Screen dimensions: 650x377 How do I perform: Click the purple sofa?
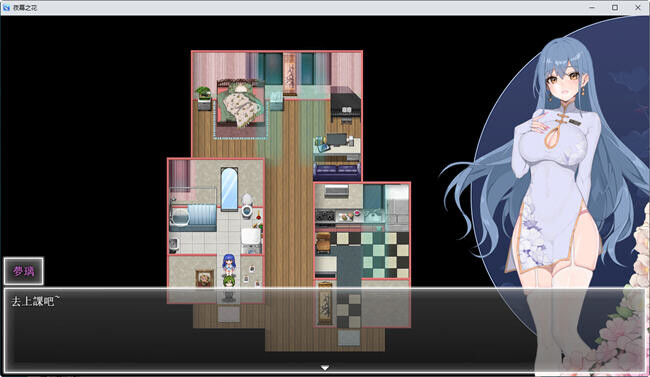coord(337,170)
